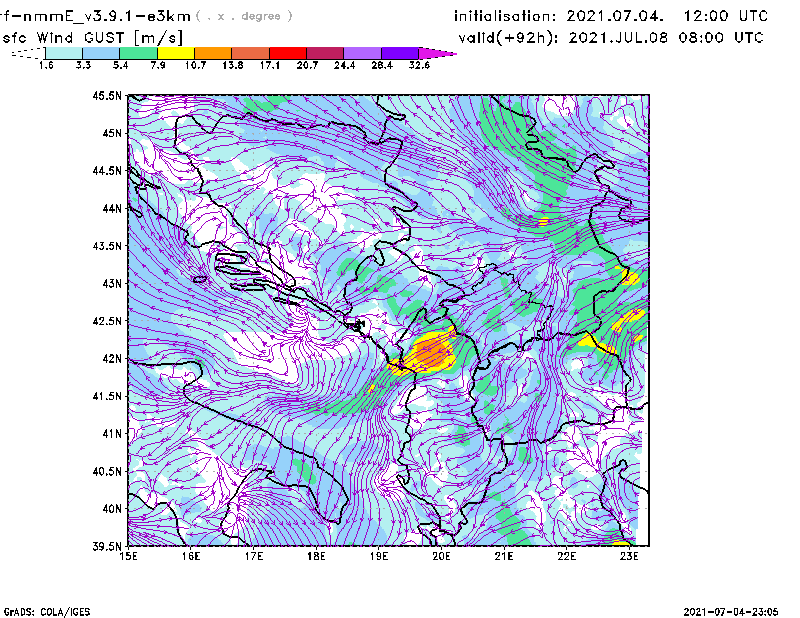Click the 'sfc Wind GUST [m/s]' title
Screen dimensions: 800x618
pos(92,38)
